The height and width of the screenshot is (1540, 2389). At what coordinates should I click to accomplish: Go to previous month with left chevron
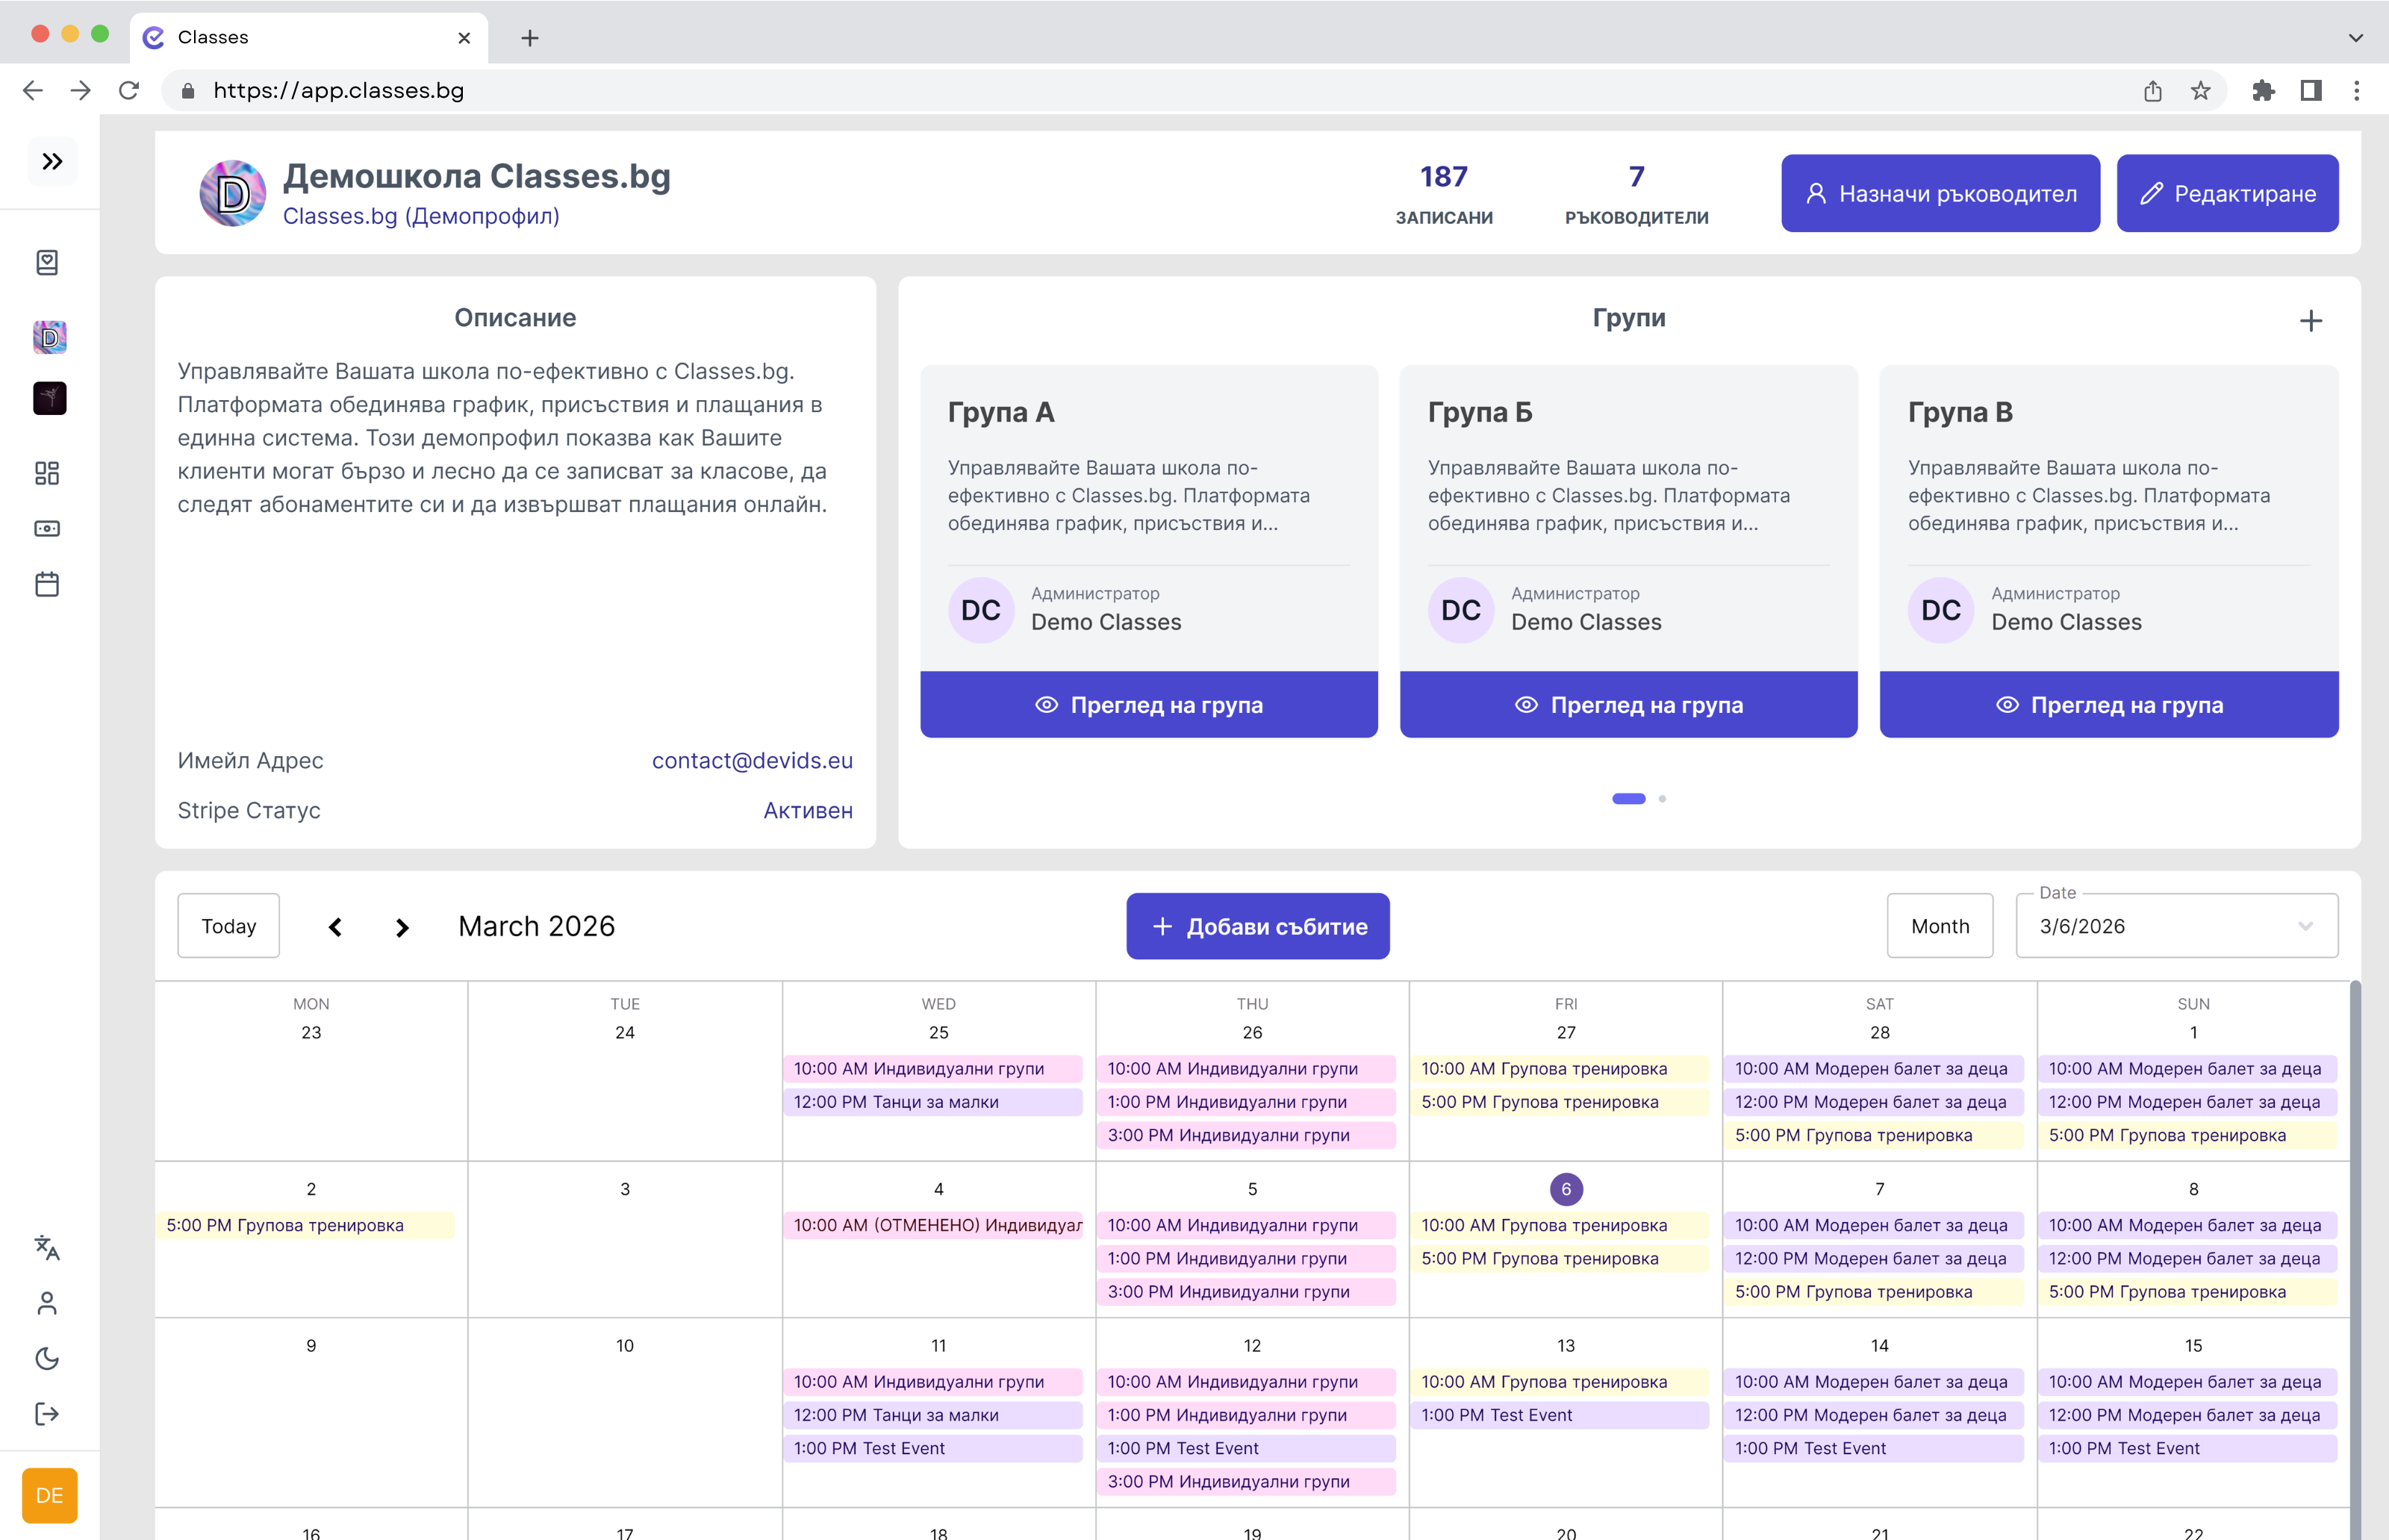coord(335,927)
